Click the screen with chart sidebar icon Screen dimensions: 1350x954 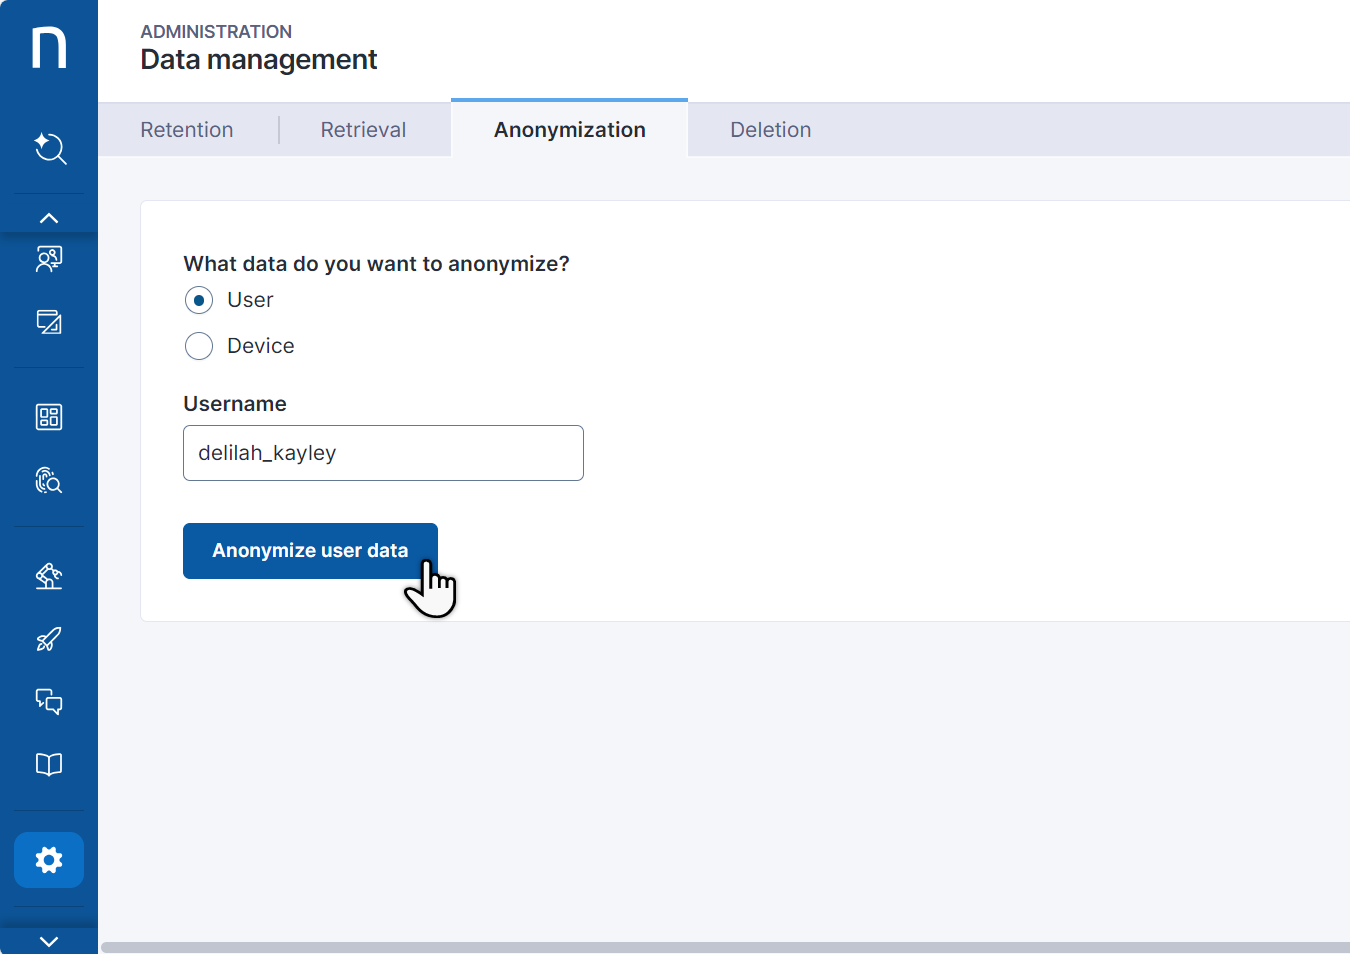pos(49,322)
